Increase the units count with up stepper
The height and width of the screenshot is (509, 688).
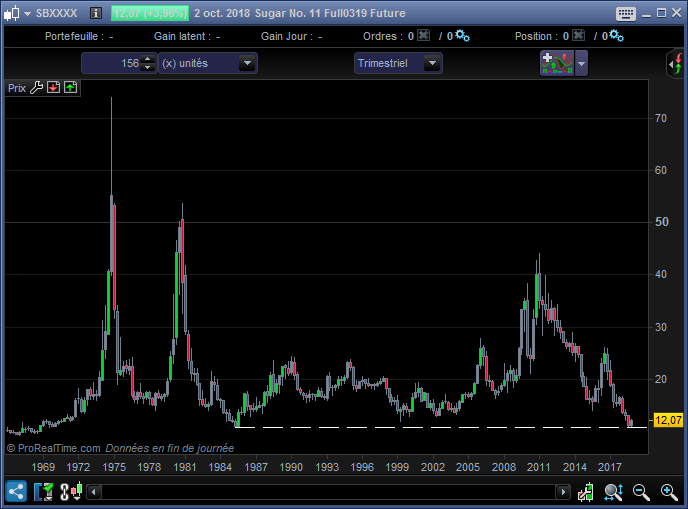coord(148,59)
